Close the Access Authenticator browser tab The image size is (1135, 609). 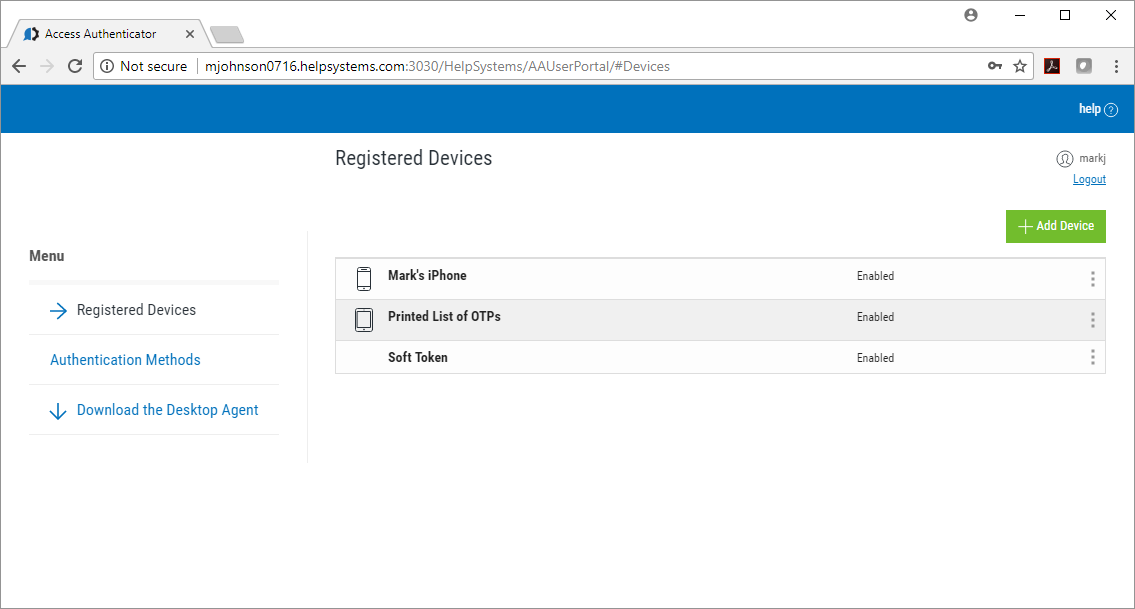click(190, 34)
